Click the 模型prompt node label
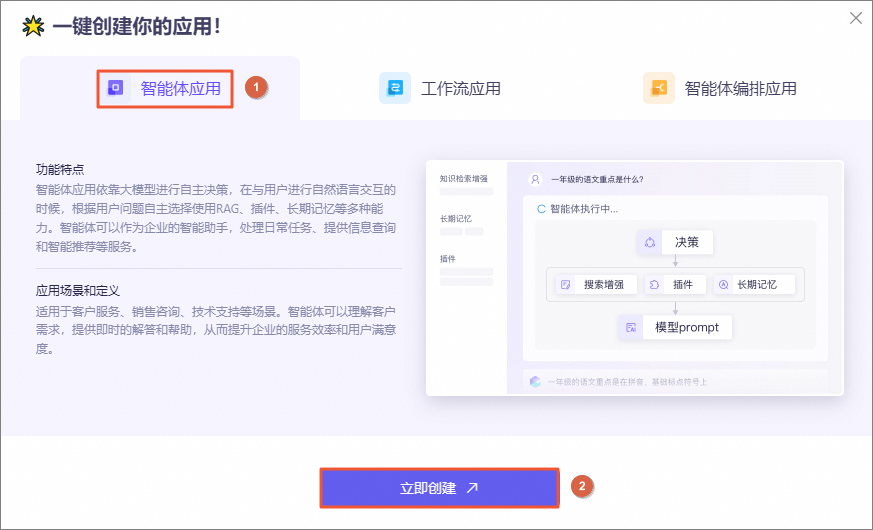 687,327
